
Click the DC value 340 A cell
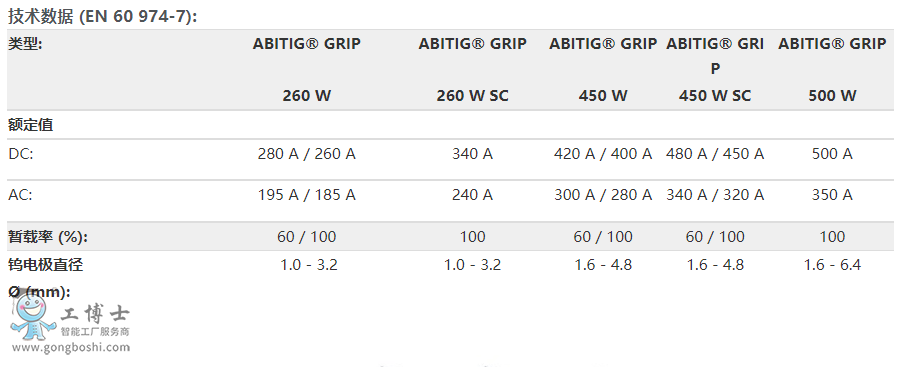point(473,154)
